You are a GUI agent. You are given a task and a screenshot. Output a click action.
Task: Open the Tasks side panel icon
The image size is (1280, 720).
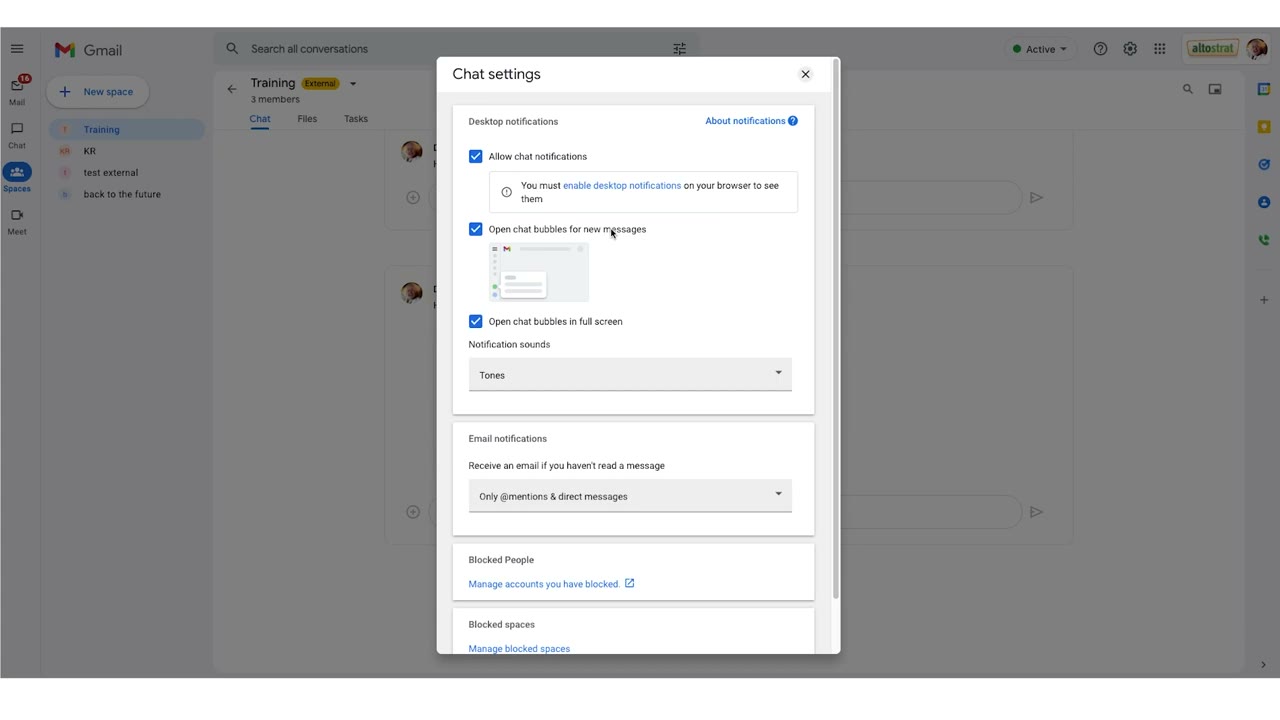coord(1264,165)
